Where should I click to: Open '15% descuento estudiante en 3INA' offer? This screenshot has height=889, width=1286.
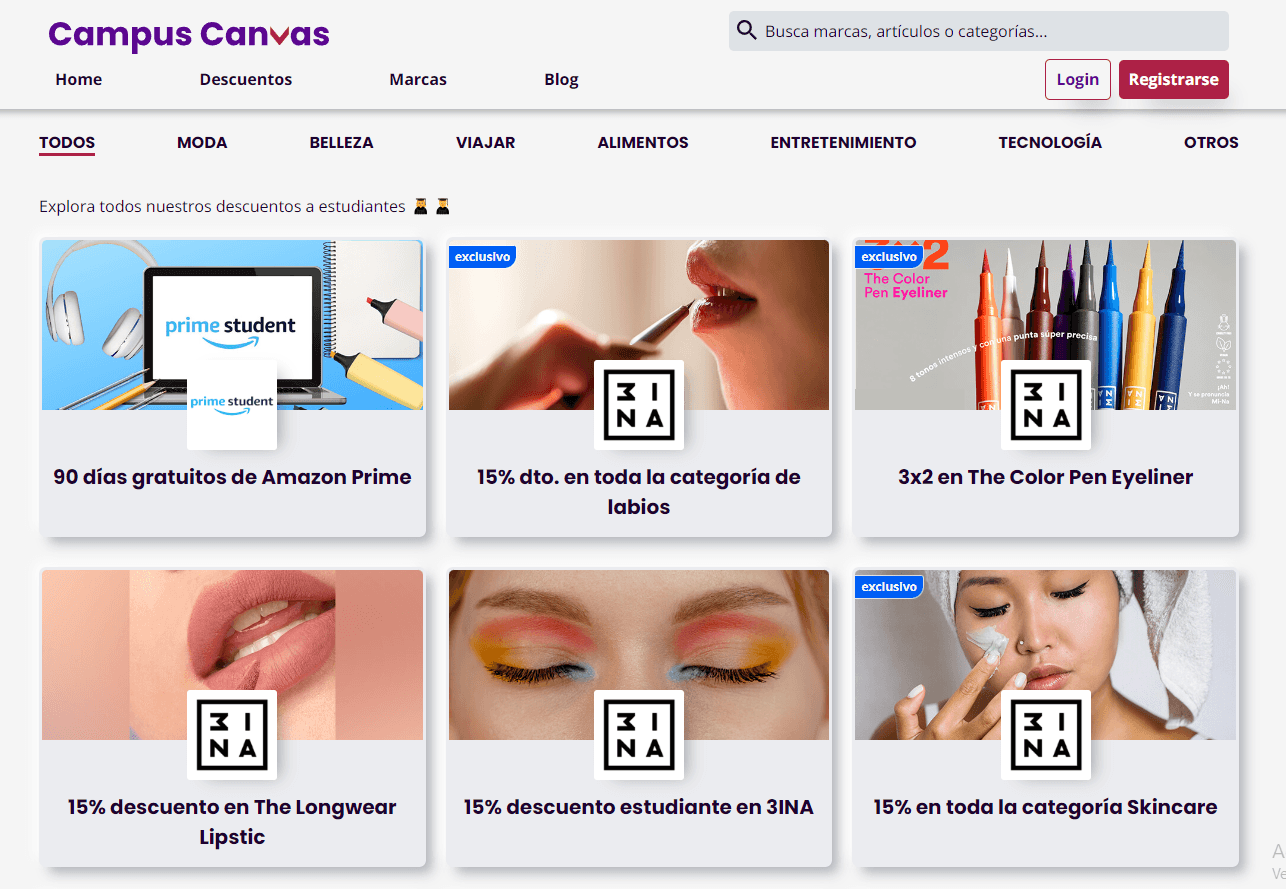[639, 807]
